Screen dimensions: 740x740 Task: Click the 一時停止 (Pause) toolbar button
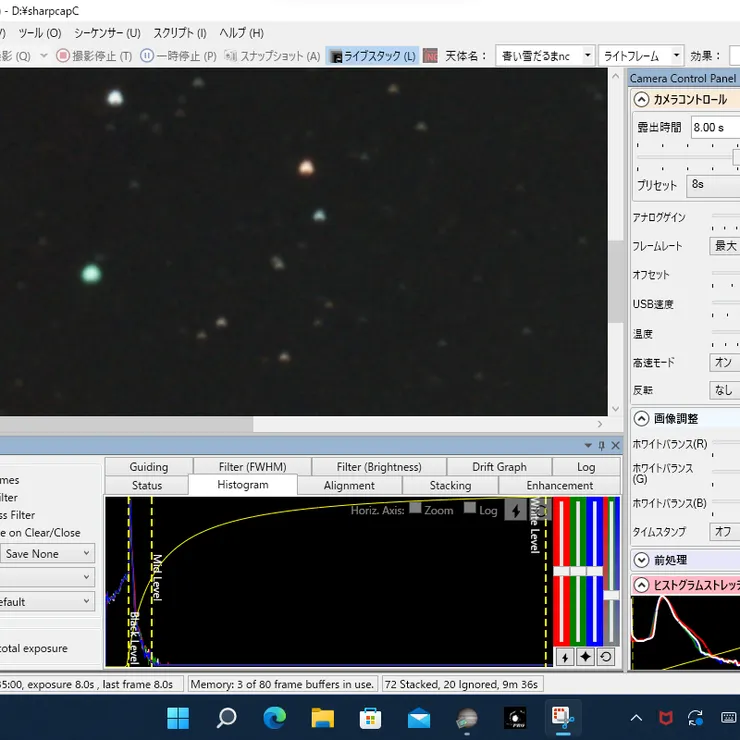pyautogui.click(x=178, y=56)
